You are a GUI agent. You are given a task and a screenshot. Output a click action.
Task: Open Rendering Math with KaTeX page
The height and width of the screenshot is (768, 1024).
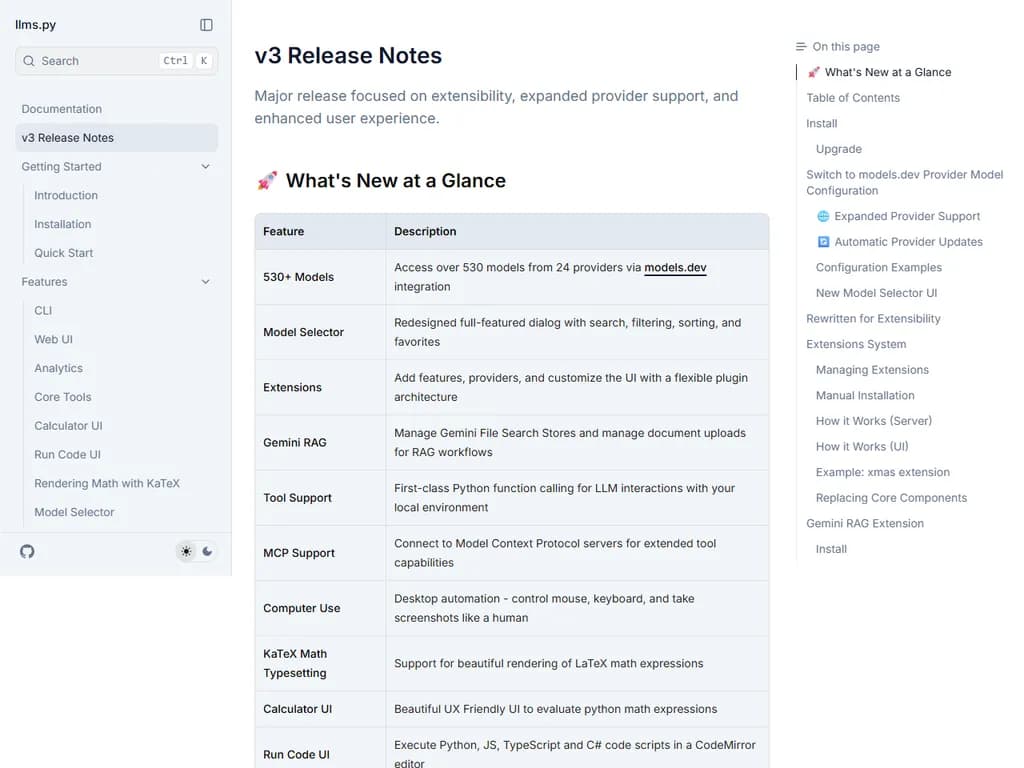107,483
